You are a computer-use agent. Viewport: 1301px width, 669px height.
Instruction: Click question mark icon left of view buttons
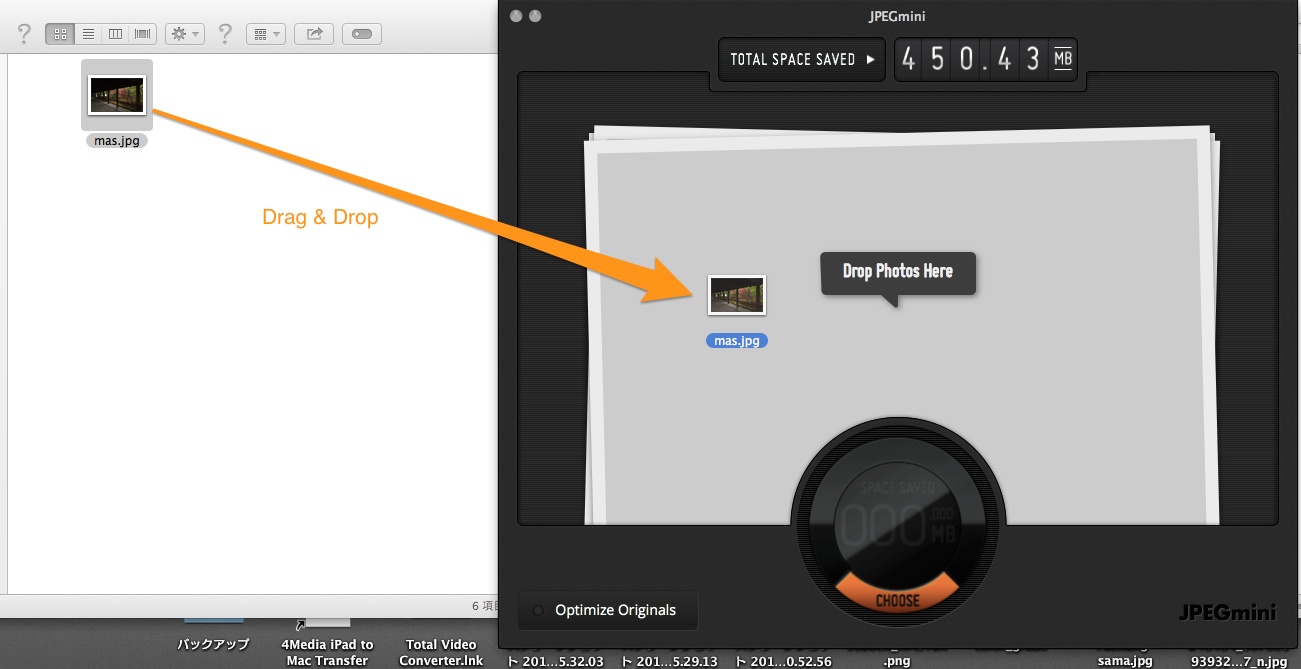coord(25,34)
